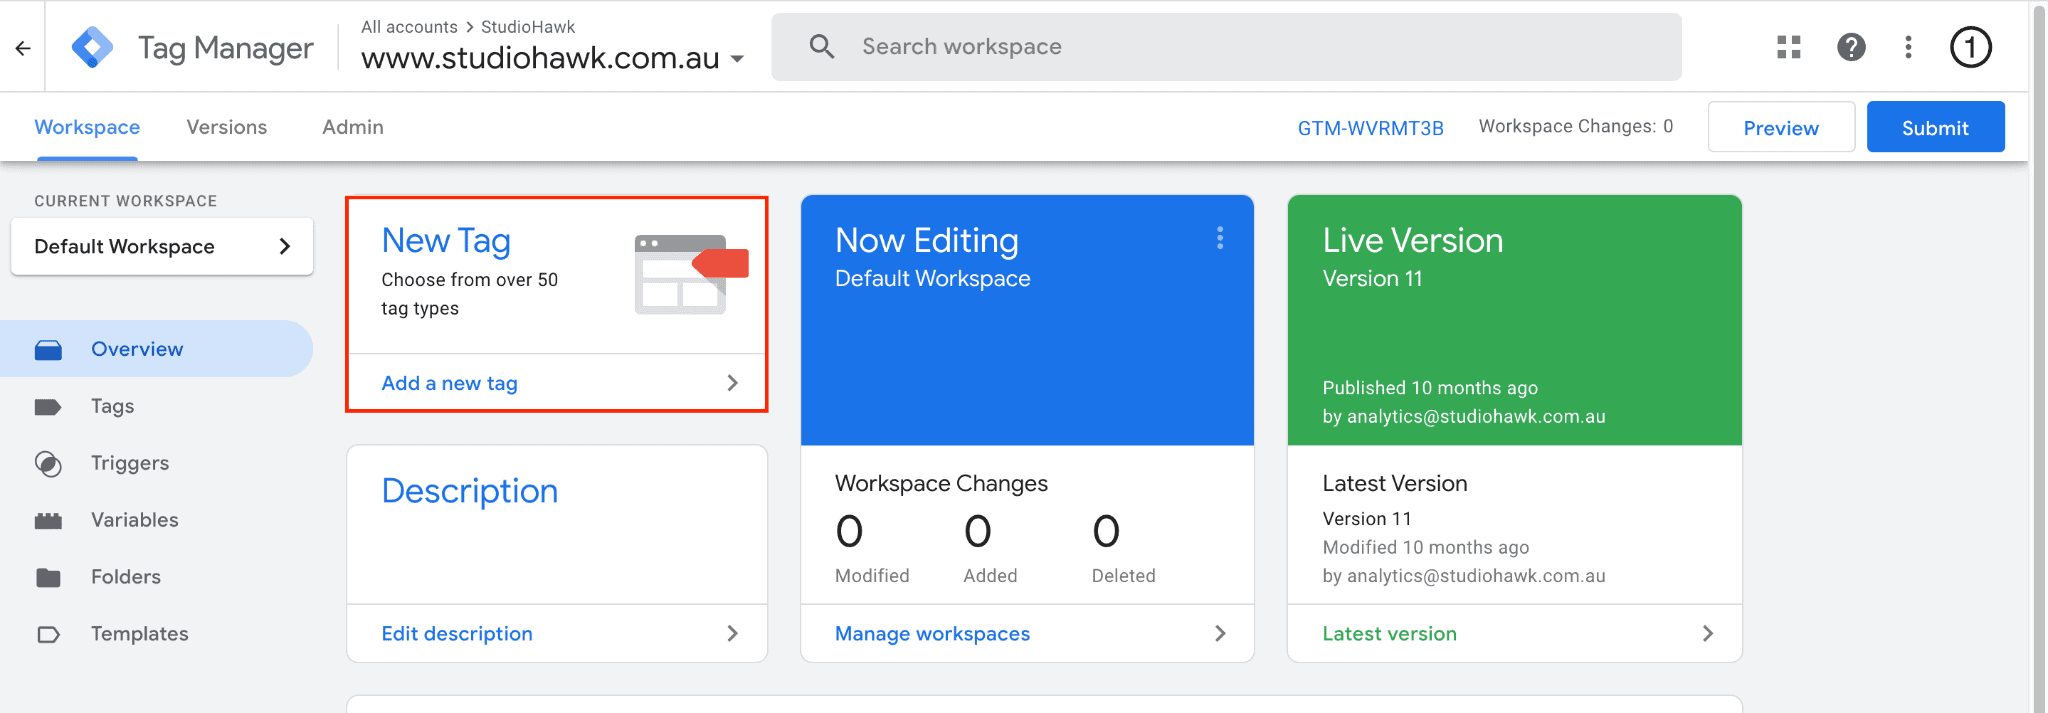Image resolution: width=2048 pixels, height=713 pixels.
Task: Click the Latest version link
Action: [1389, 634]
